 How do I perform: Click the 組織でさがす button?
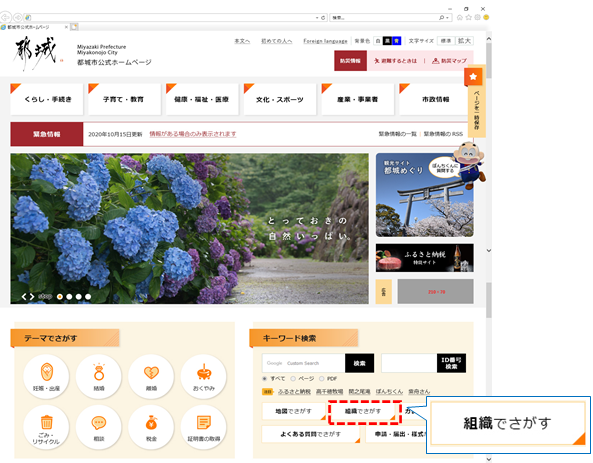363,411
